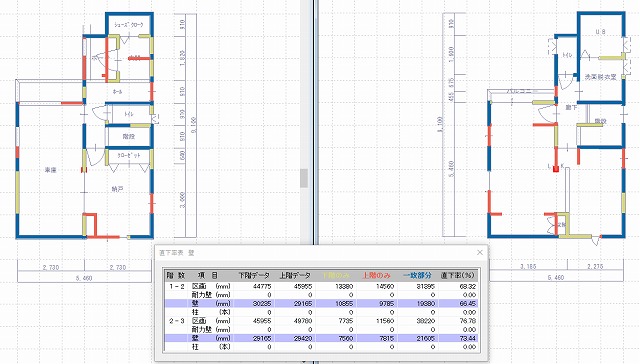Select the blue 一致部分 column header
Image resolution: width=640 pixels, height=364 pixels.
[x=417, y=275]
